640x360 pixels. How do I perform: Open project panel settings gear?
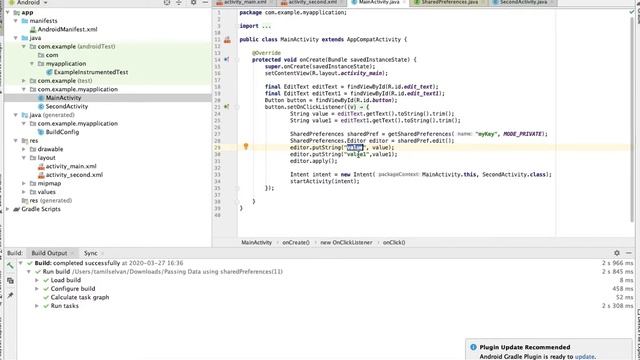point(193,2)
